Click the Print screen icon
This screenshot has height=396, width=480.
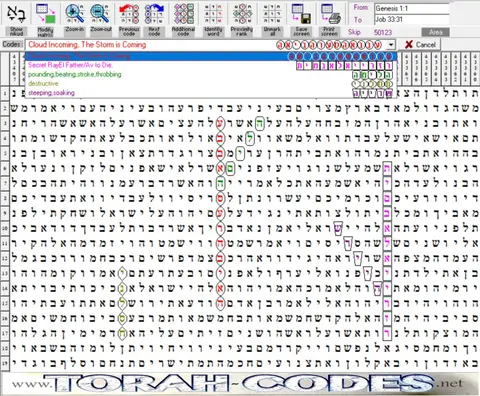[x=330, y=15]
